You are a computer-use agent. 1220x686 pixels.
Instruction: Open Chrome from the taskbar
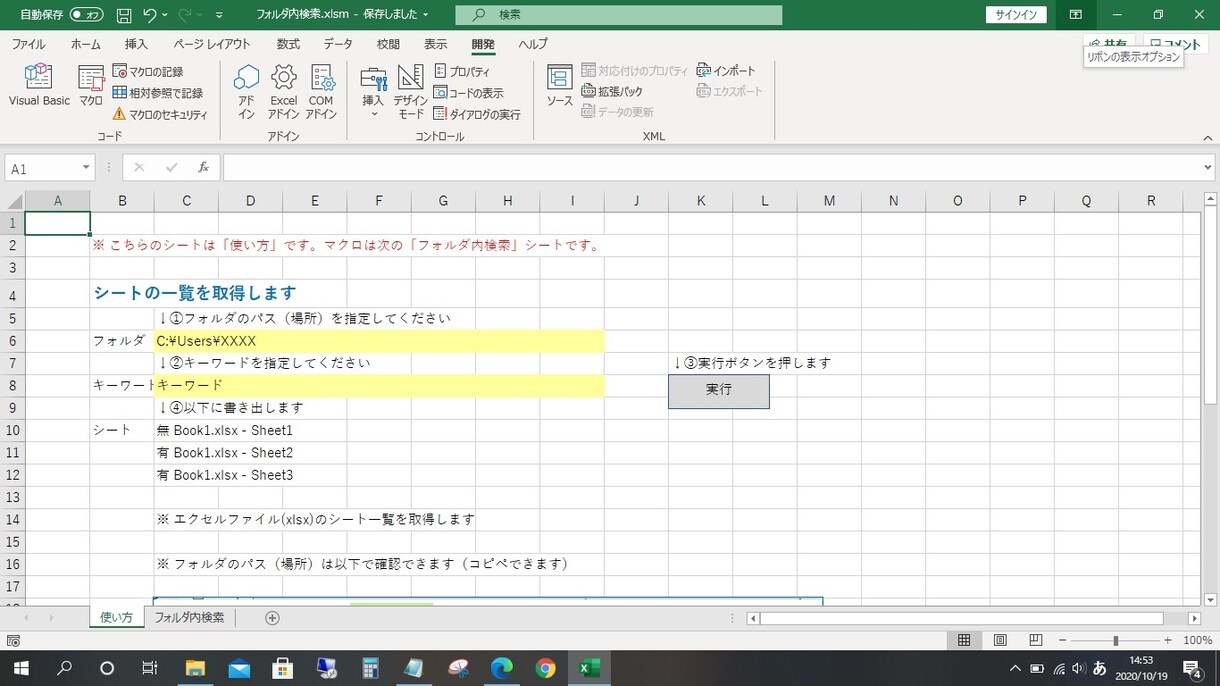pyautogui.click(x=546, y=668)
